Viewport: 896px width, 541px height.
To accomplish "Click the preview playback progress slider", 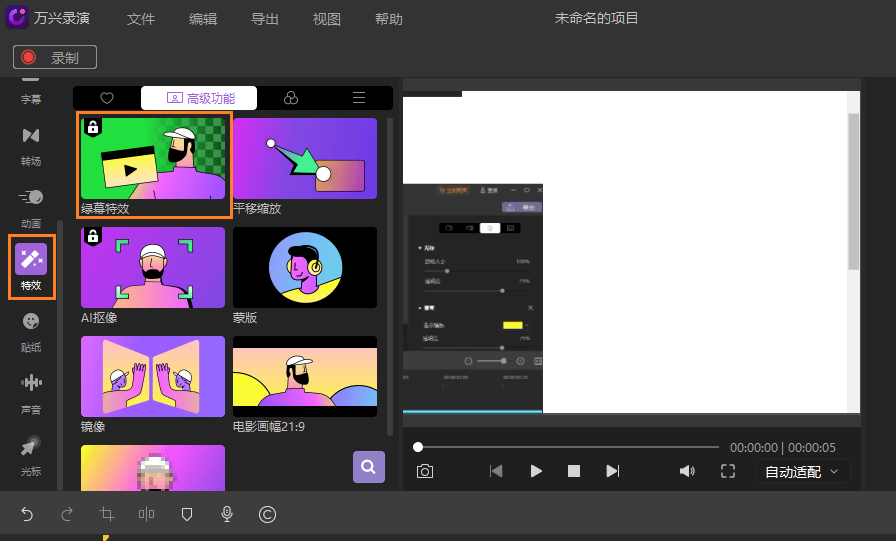I will click(566, 447).
